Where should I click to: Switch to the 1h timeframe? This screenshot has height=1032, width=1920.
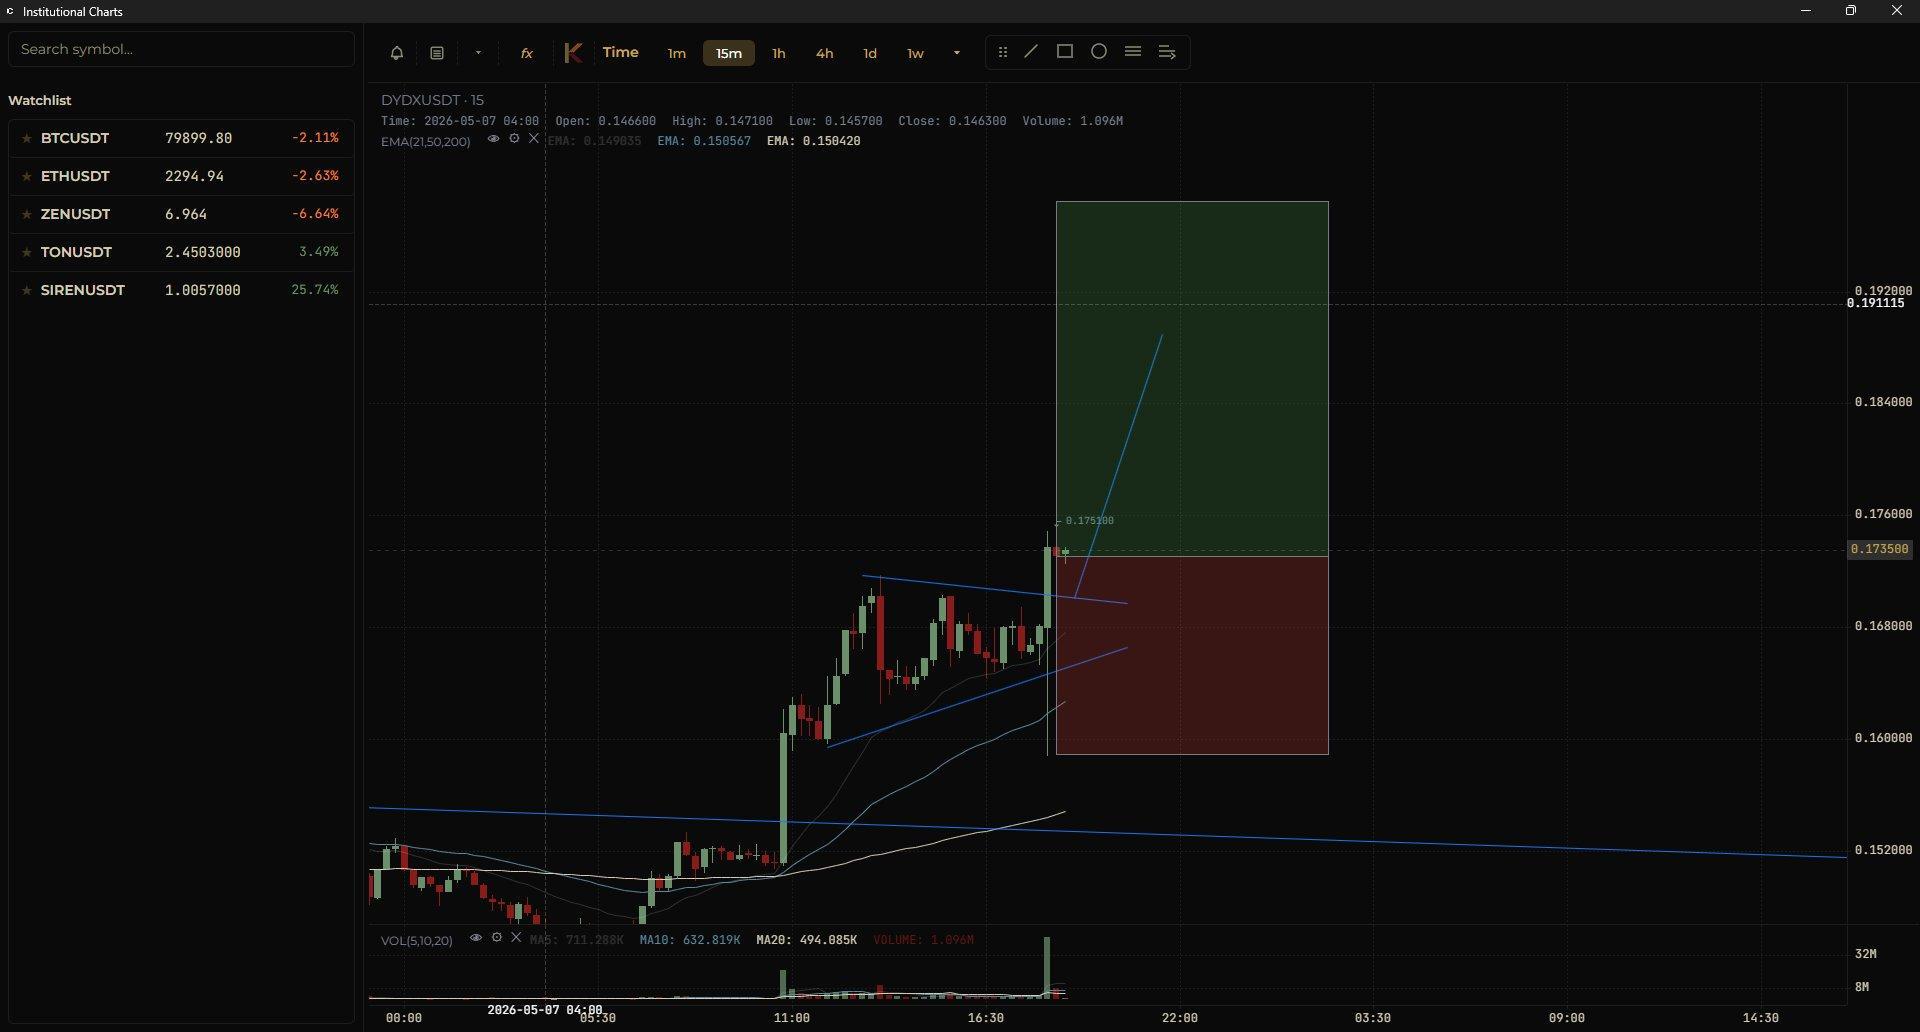pyautogui.click(x=779, y=53)
